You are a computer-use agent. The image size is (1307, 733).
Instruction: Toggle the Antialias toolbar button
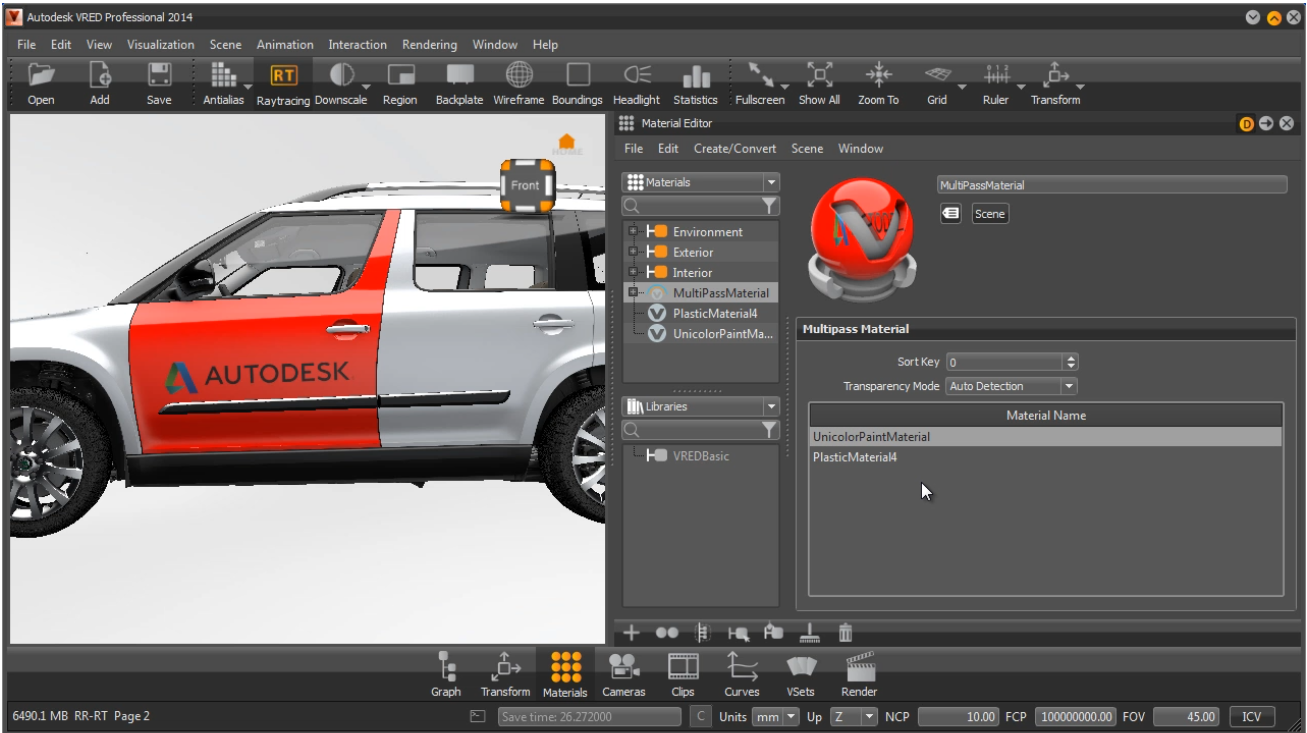[x=221, y=75]
